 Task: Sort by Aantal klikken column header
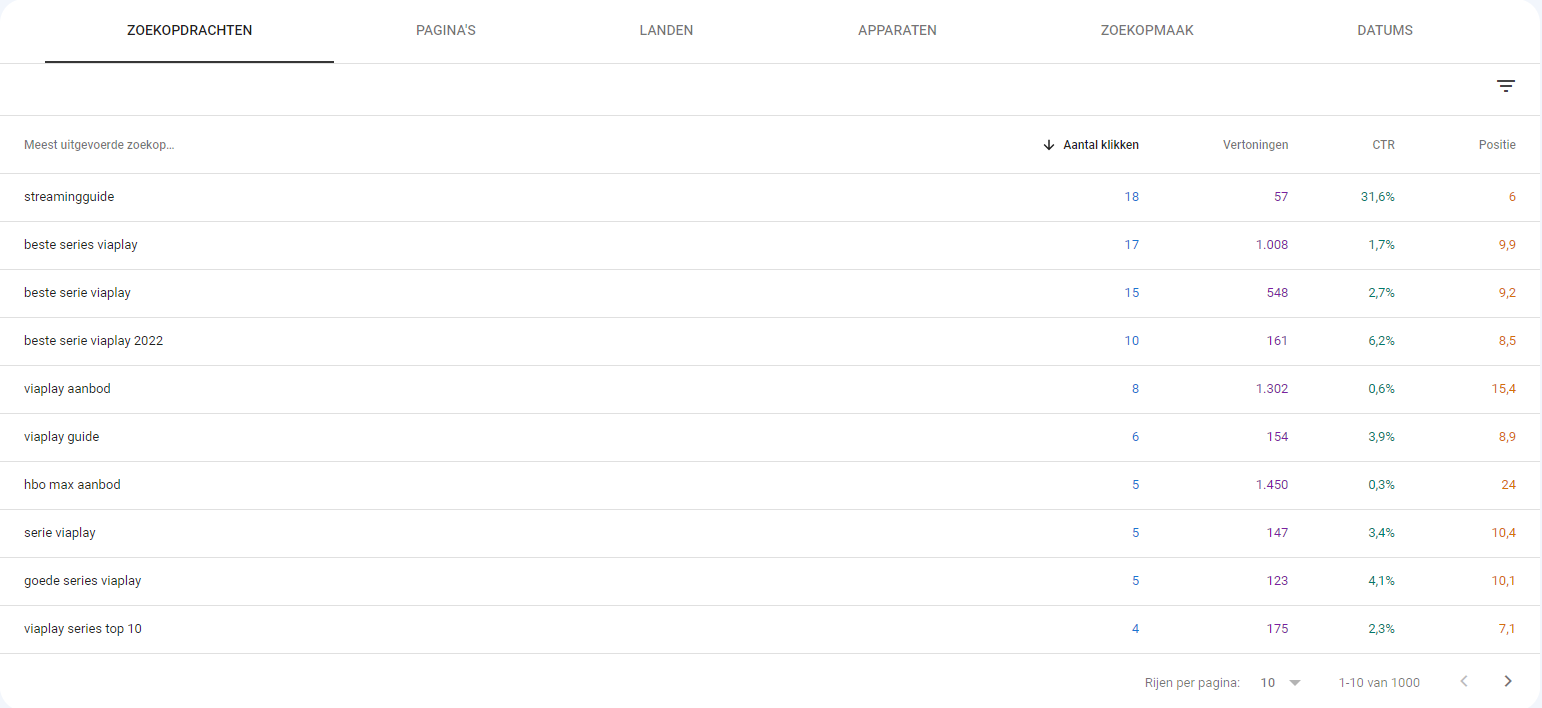(1101, 145)
